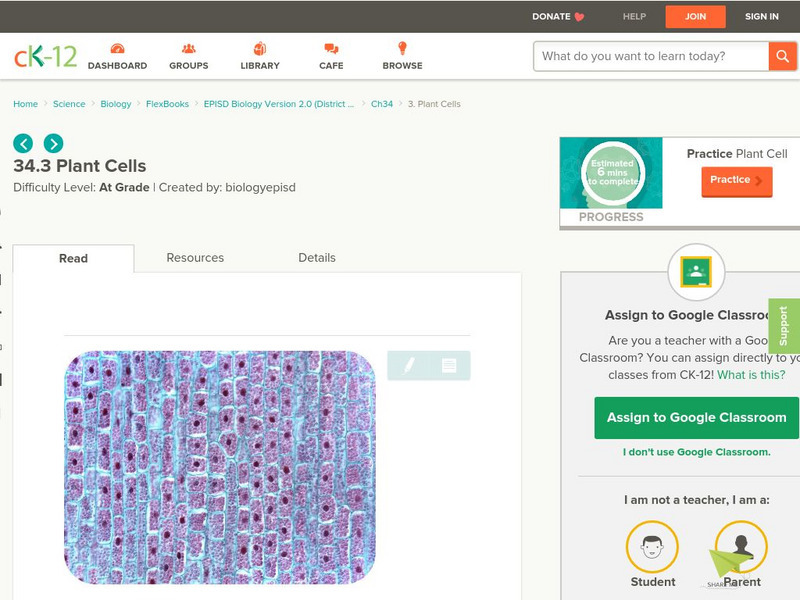Open the Groups icon

point(188,50)
